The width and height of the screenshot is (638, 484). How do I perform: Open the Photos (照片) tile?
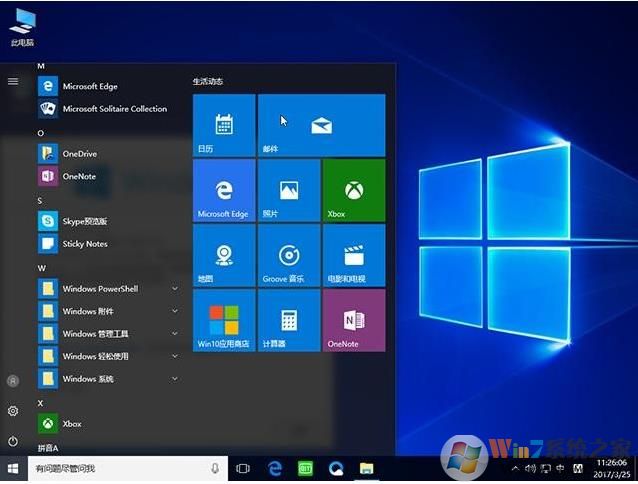coord(289,191)
